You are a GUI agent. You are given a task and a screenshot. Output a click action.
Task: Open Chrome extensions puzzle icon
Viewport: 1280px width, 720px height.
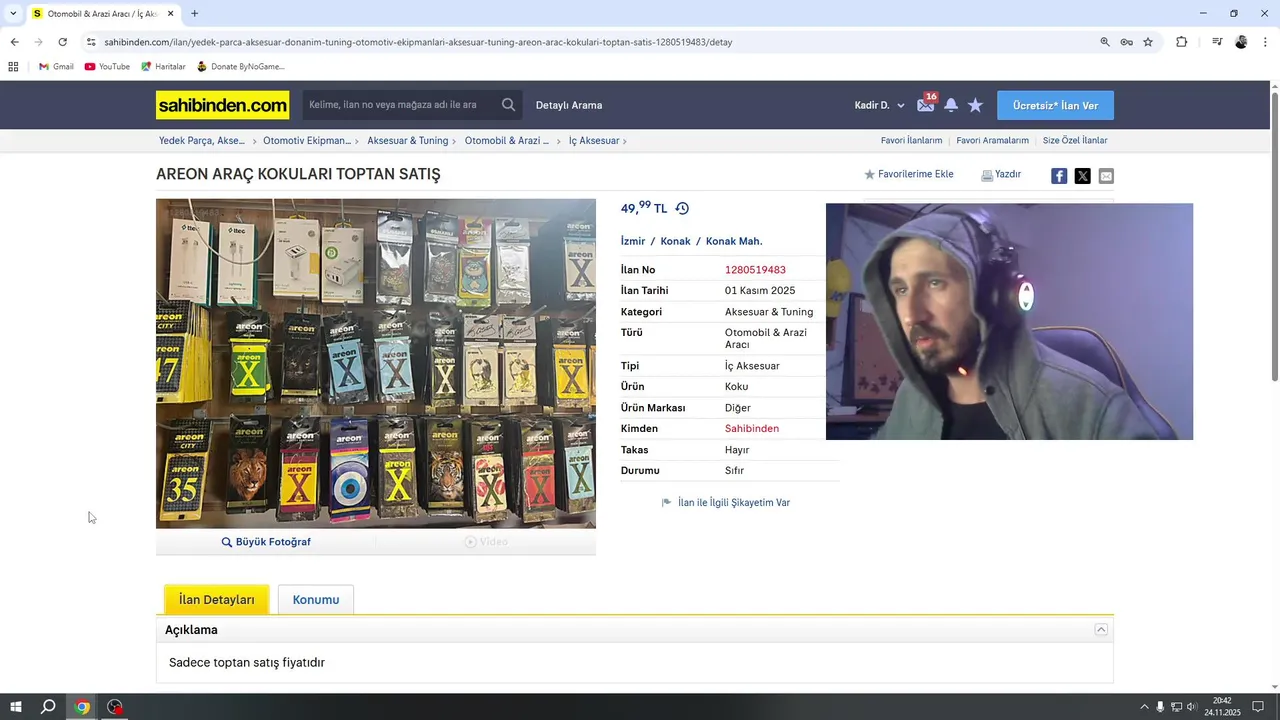(x=1181, y=42)
